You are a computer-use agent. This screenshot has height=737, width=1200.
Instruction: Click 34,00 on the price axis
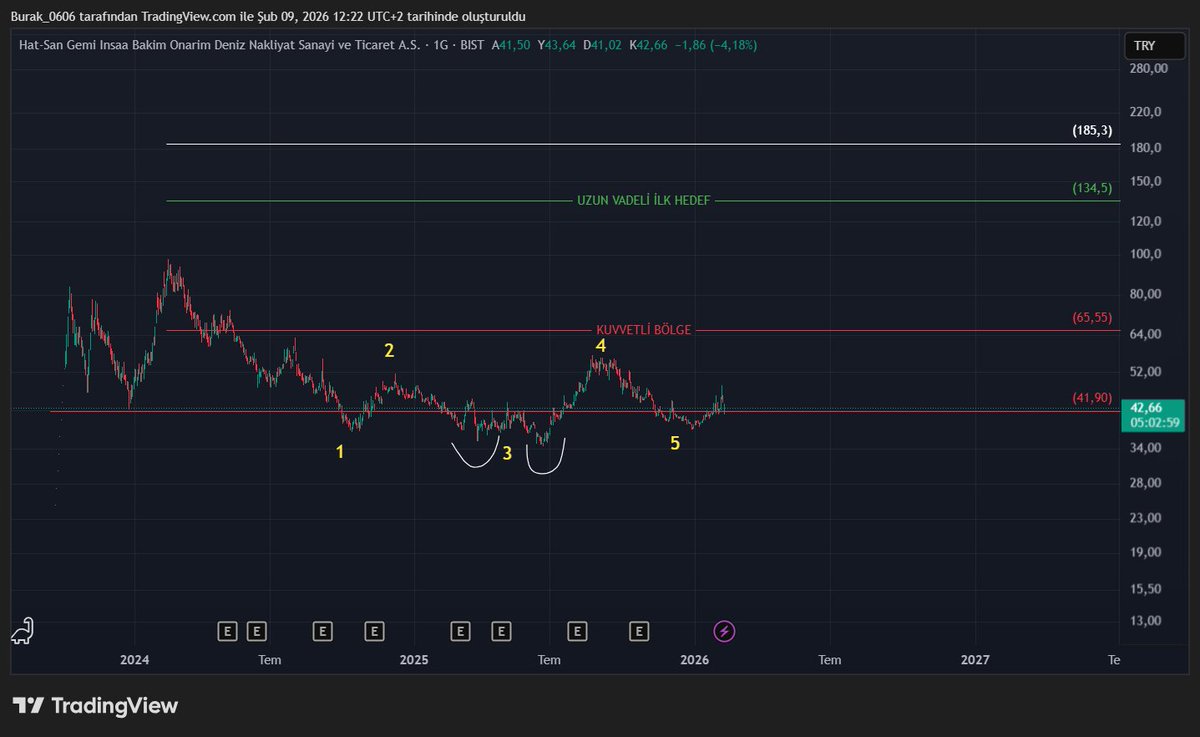pyautogui.click(x=1146, y=448)
